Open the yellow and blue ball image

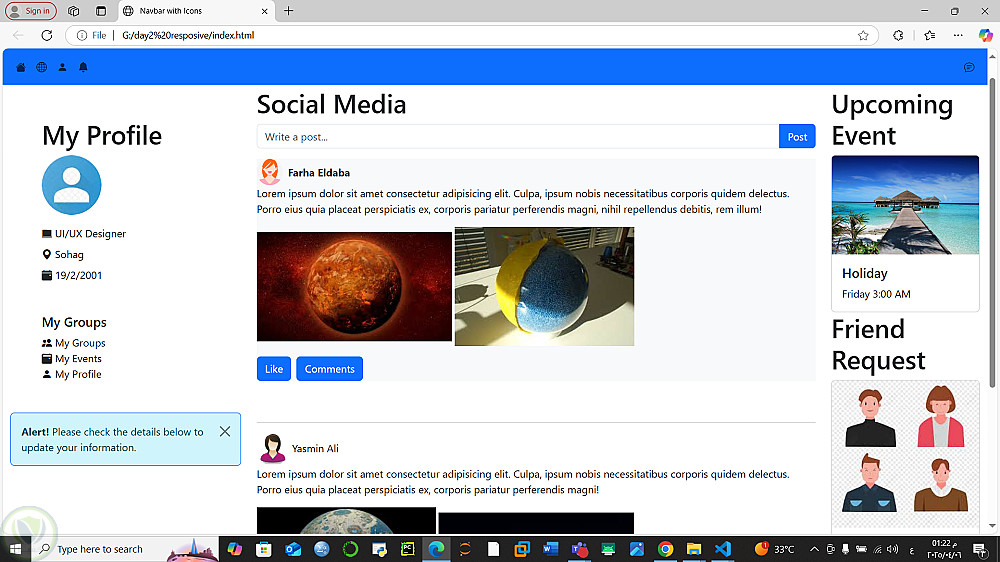pos(544,286)
